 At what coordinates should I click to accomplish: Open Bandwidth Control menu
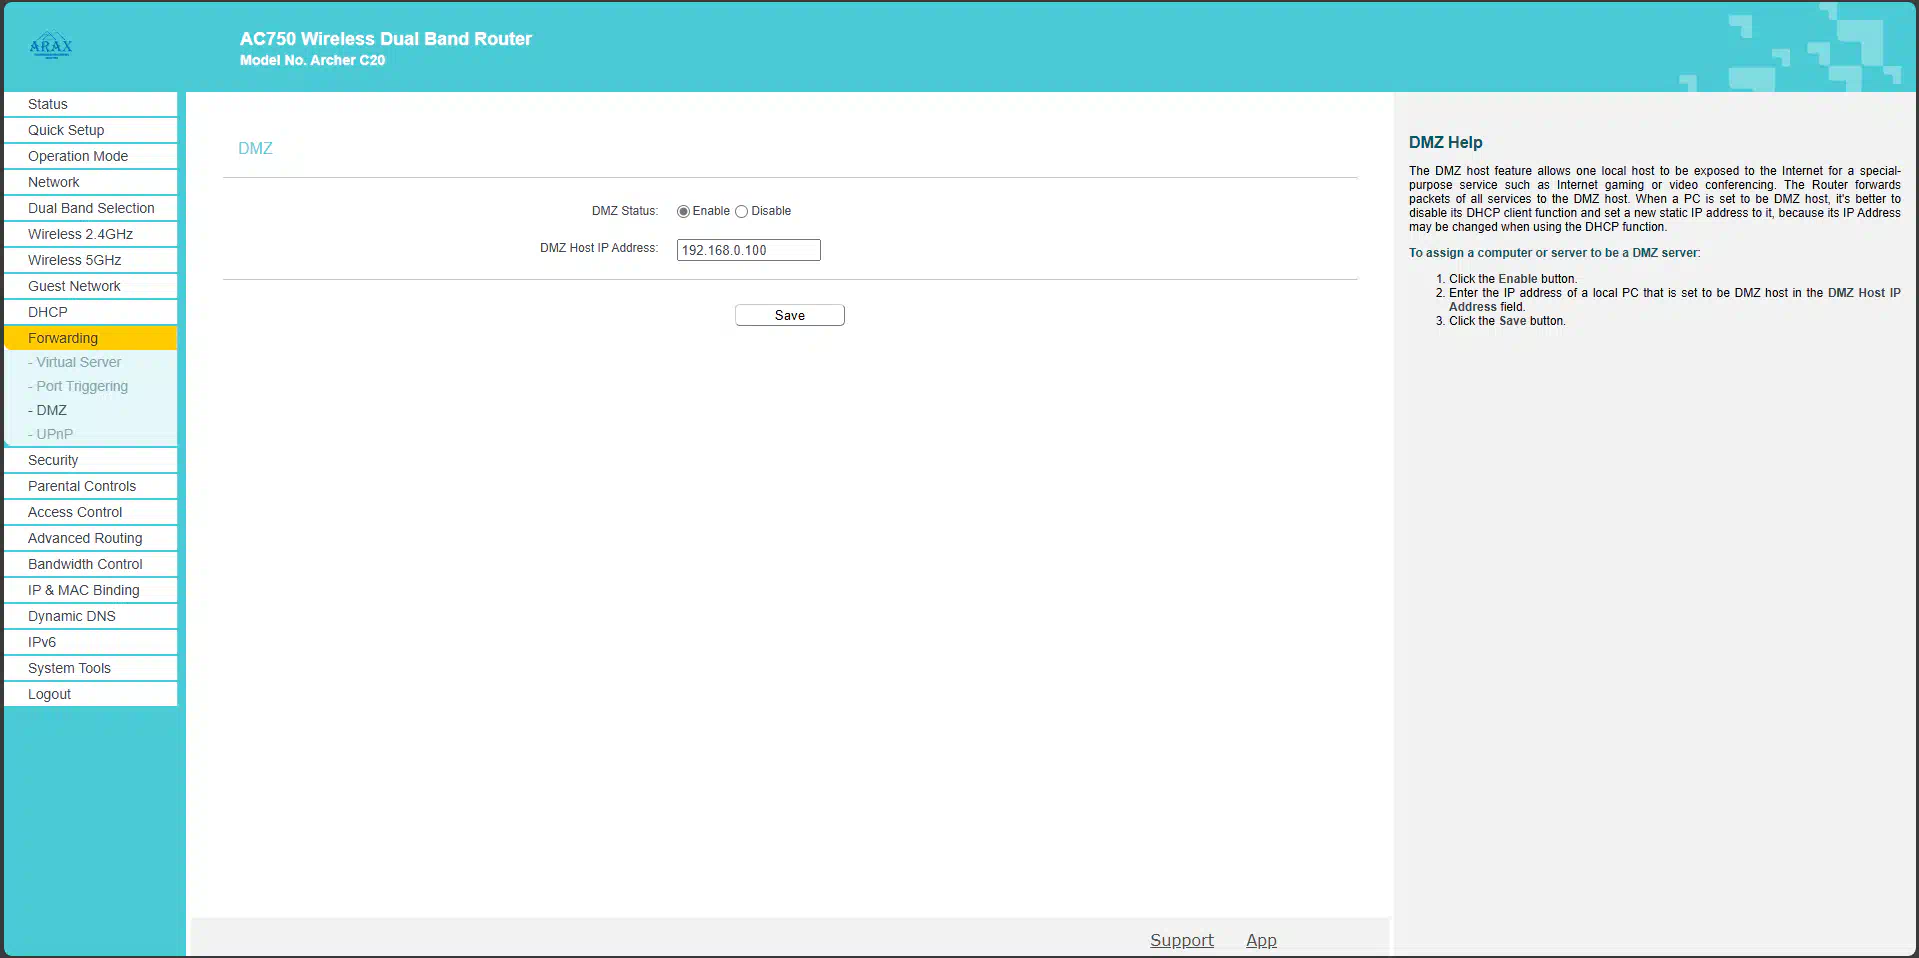[x=91, y=564]
